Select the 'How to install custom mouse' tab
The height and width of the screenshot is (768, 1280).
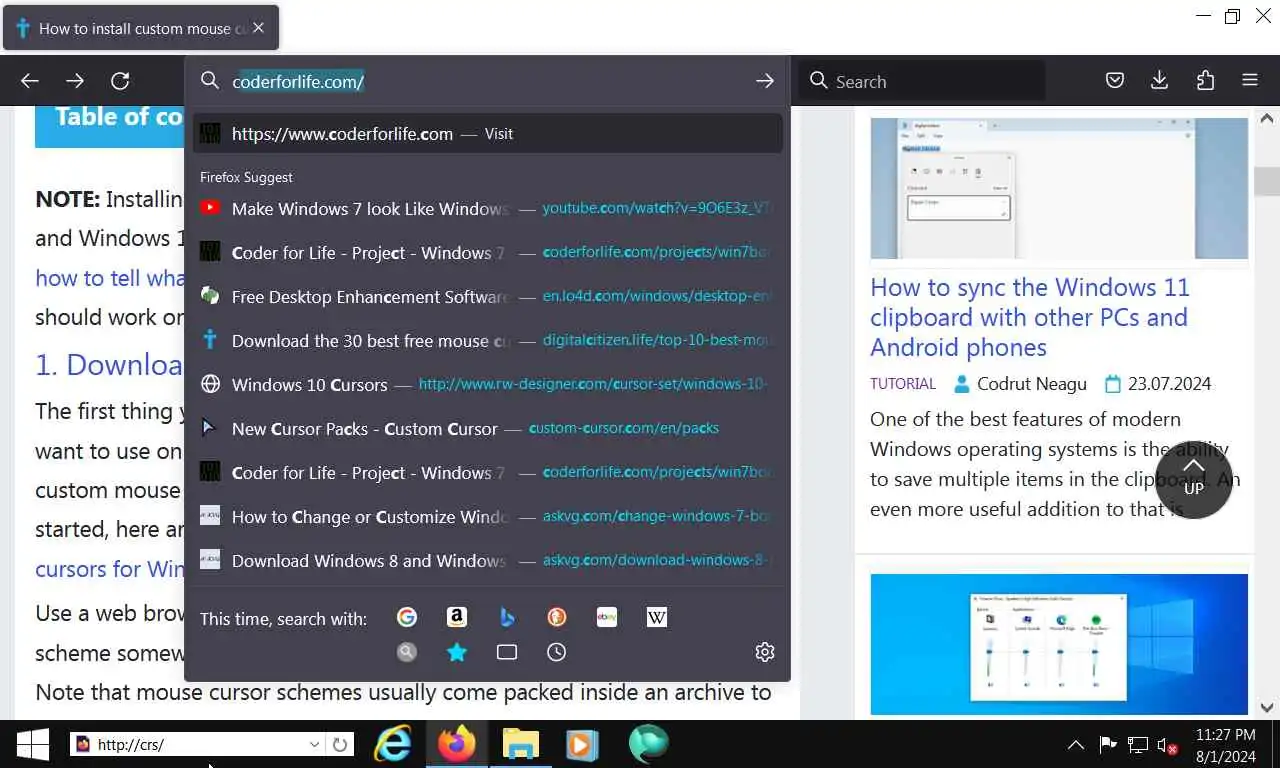pyautogui.click(x=141, y=28)
